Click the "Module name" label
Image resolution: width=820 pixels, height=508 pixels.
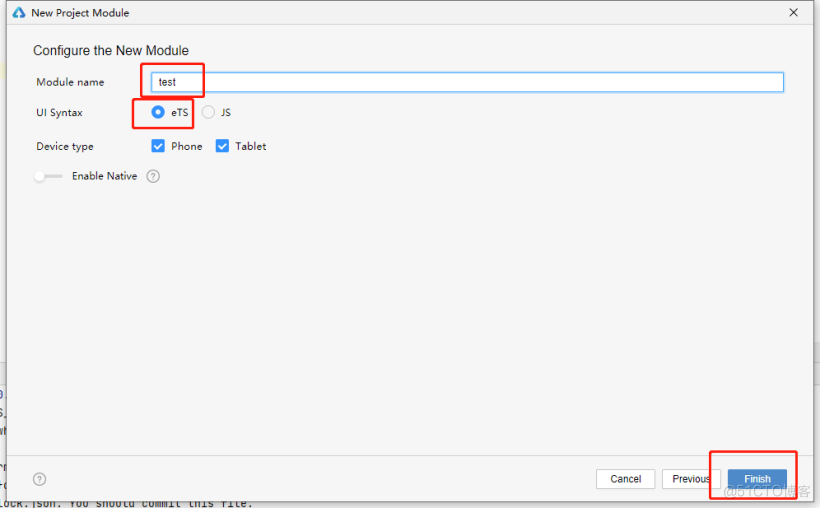[x=70, y=82]
